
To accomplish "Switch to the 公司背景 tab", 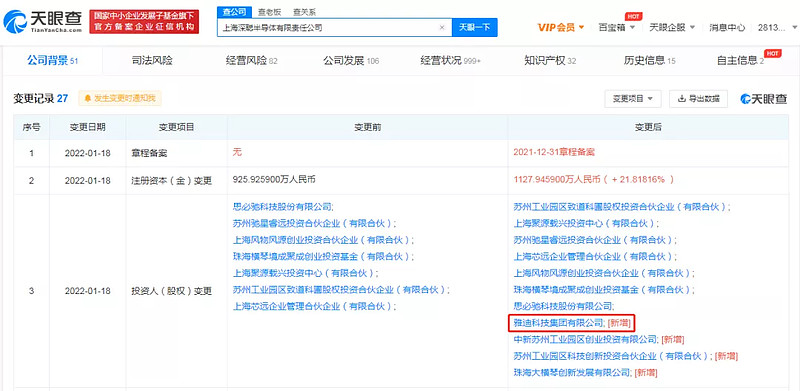I will [53, 61].
